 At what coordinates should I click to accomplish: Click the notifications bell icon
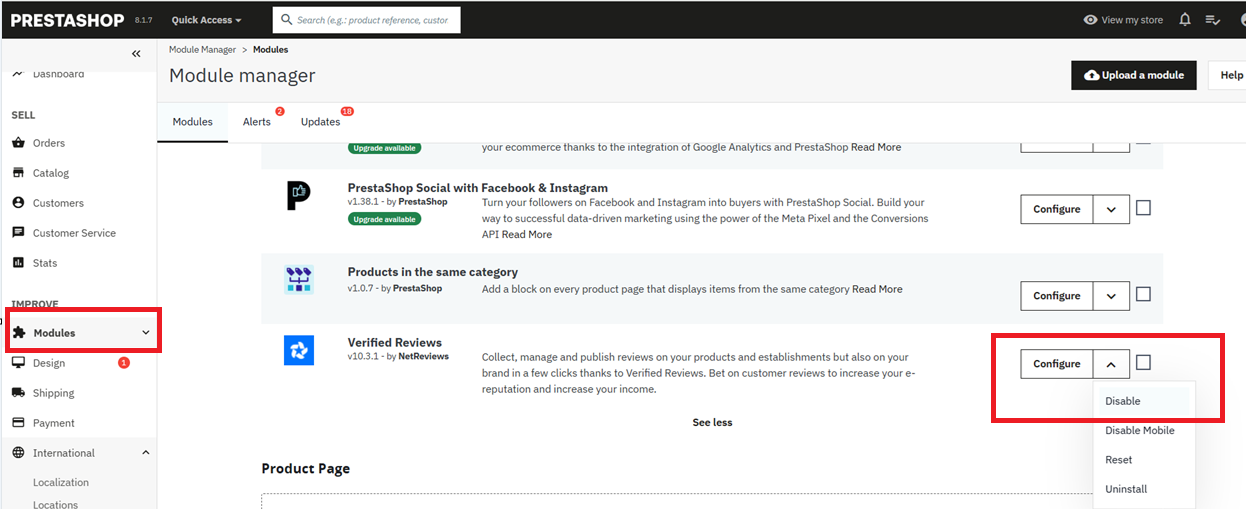pyautogui.click(x=1185, y=20)
